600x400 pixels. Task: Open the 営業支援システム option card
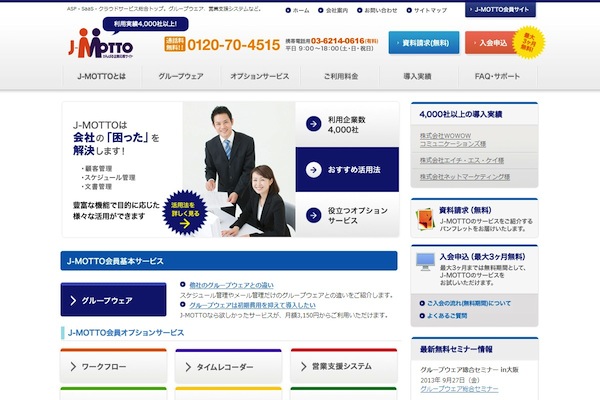point(344,366)
